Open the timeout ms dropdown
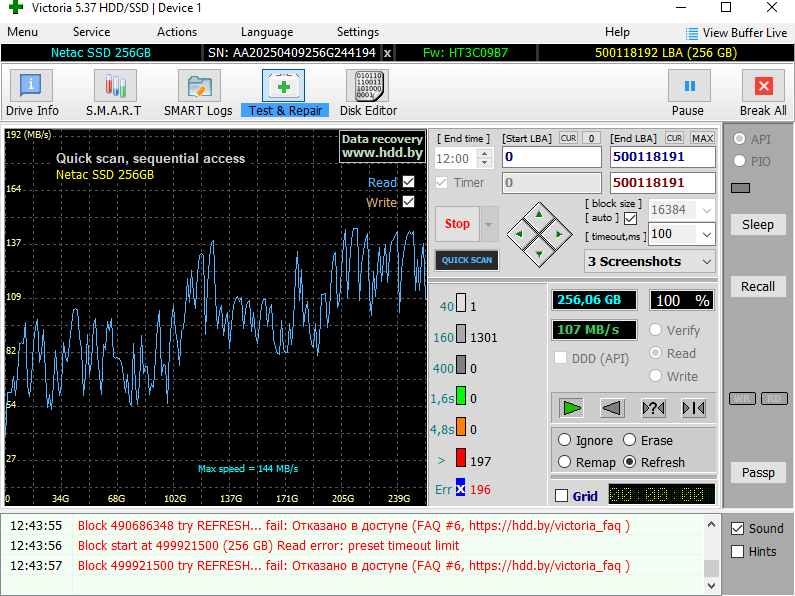The height and width of the screenshot is (596, 795). pos(707,234)
